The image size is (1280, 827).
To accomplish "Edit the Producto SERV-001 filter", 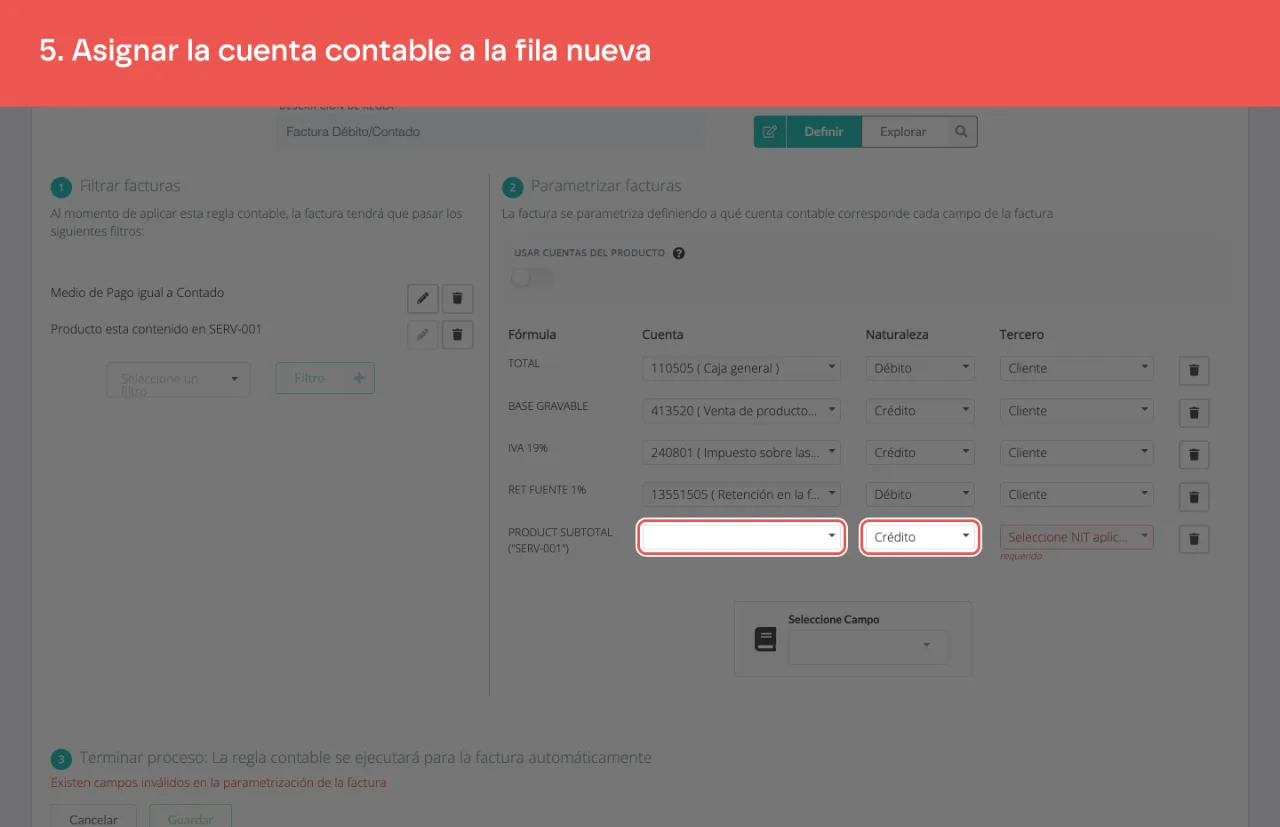I will 423,334.
